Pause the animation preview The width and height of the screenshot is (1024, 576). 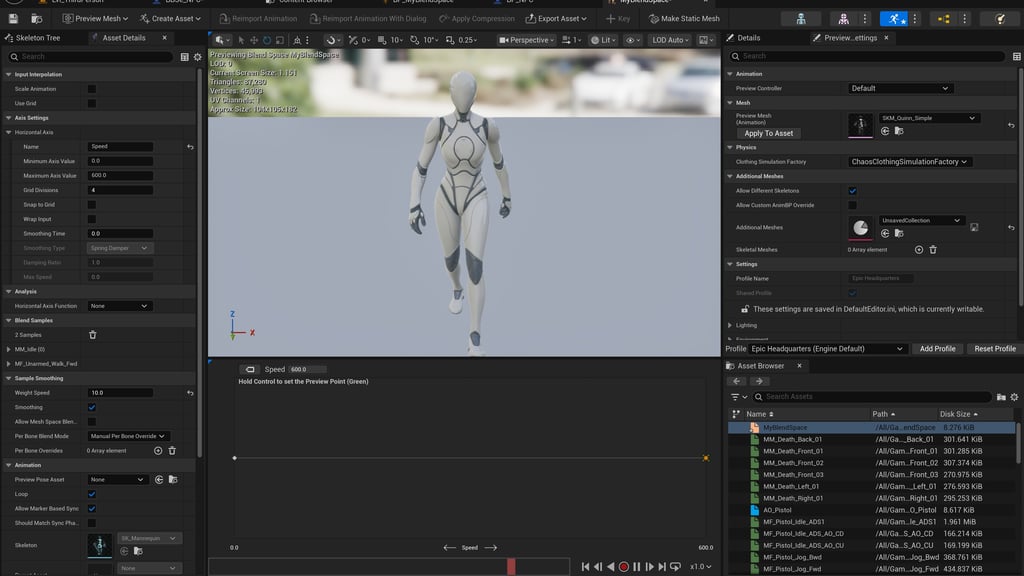click(637, 567)
